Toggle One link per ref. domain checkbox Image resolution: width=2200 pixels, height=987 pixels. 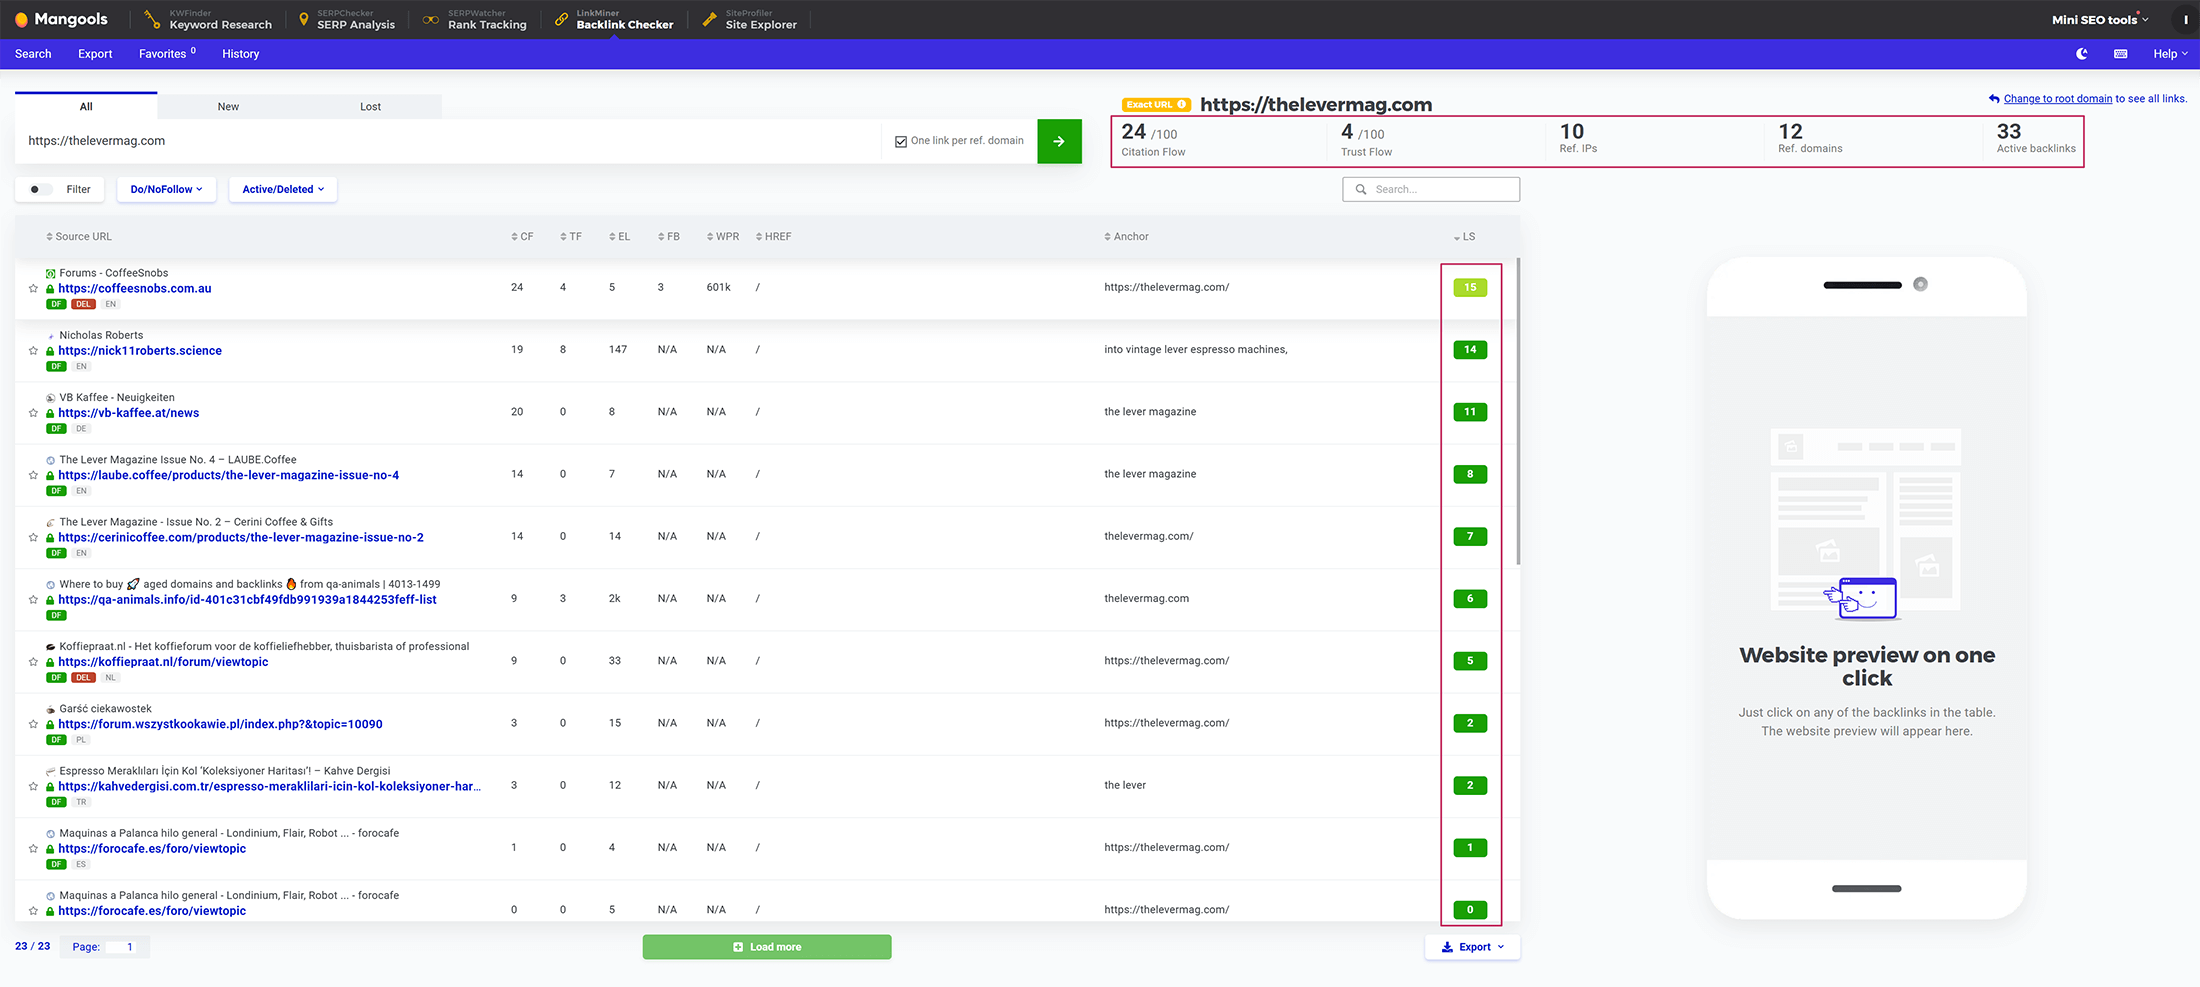(x=901, y=141)
